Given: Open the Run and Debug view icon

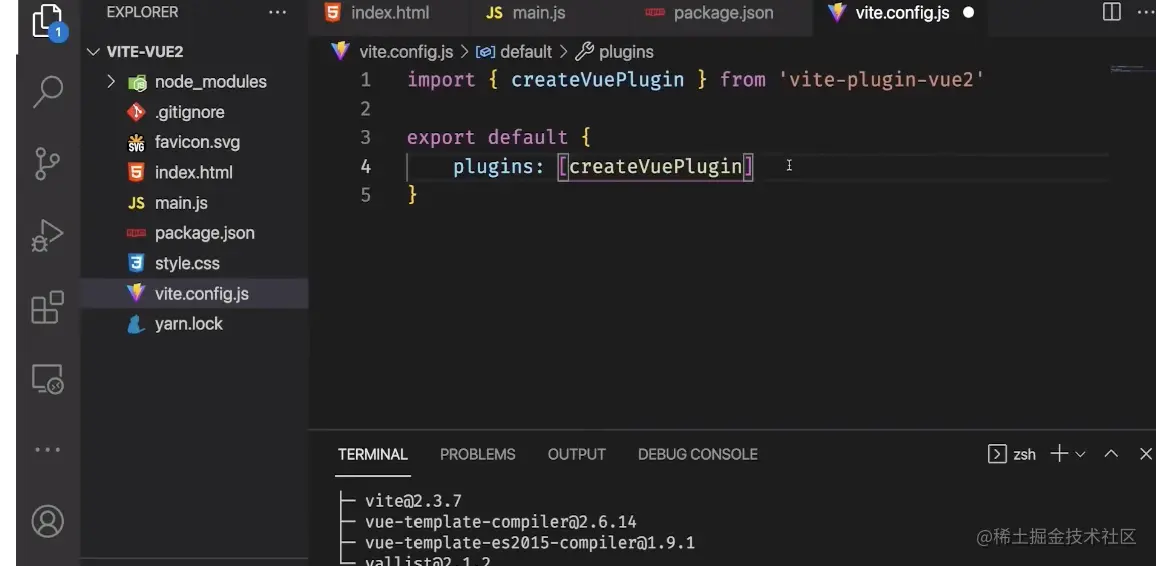Looking at the screenshot, I should [48, 236].
